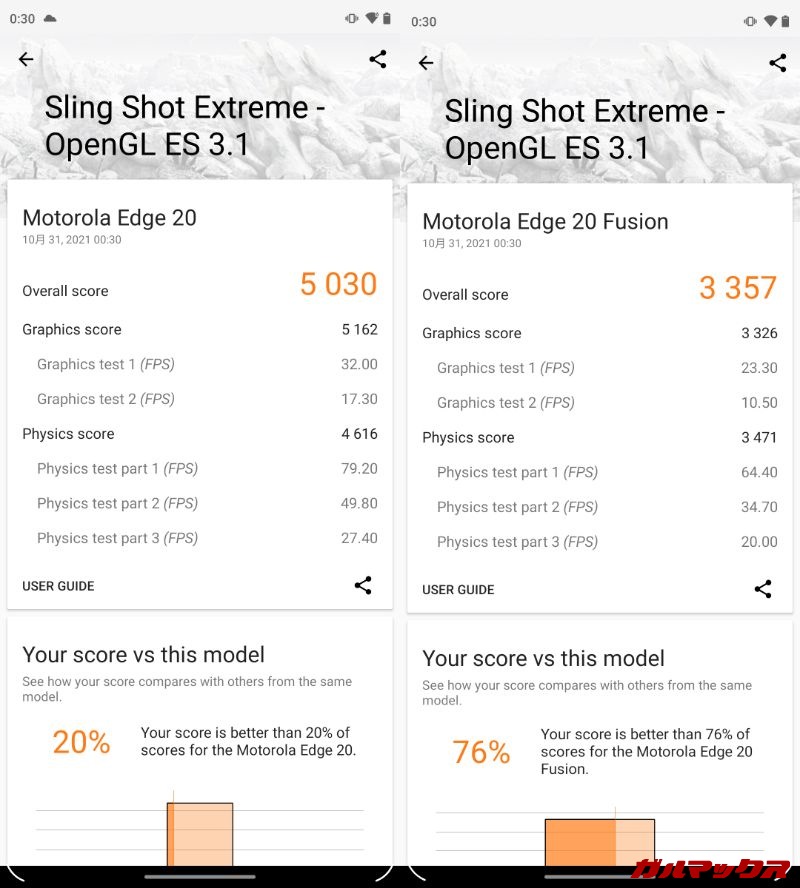Viewport: 800px width, 888px height.
Task: Tap cloud icon in left status bar
Action: point(50,19)
